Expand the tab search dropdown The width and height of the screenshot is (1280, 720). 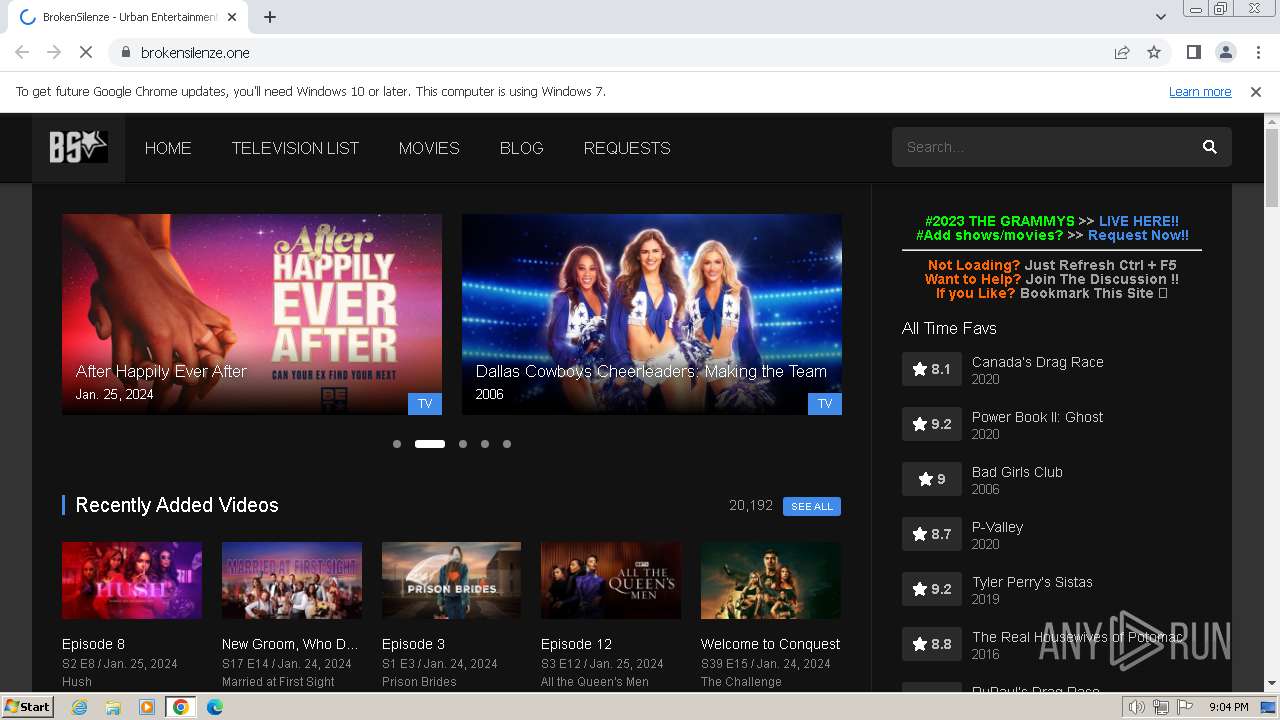pos(1160,17)
